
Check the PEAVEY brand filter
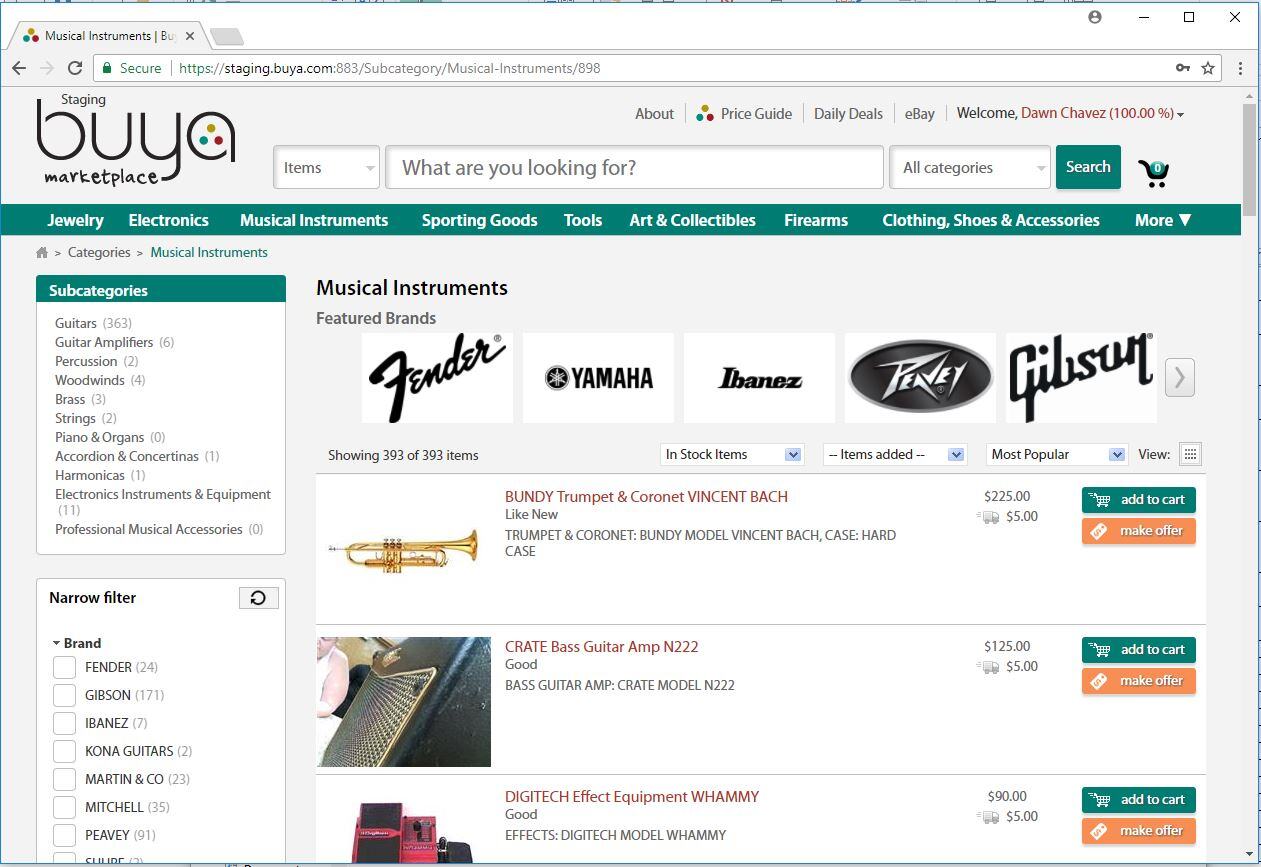point(64,835)
